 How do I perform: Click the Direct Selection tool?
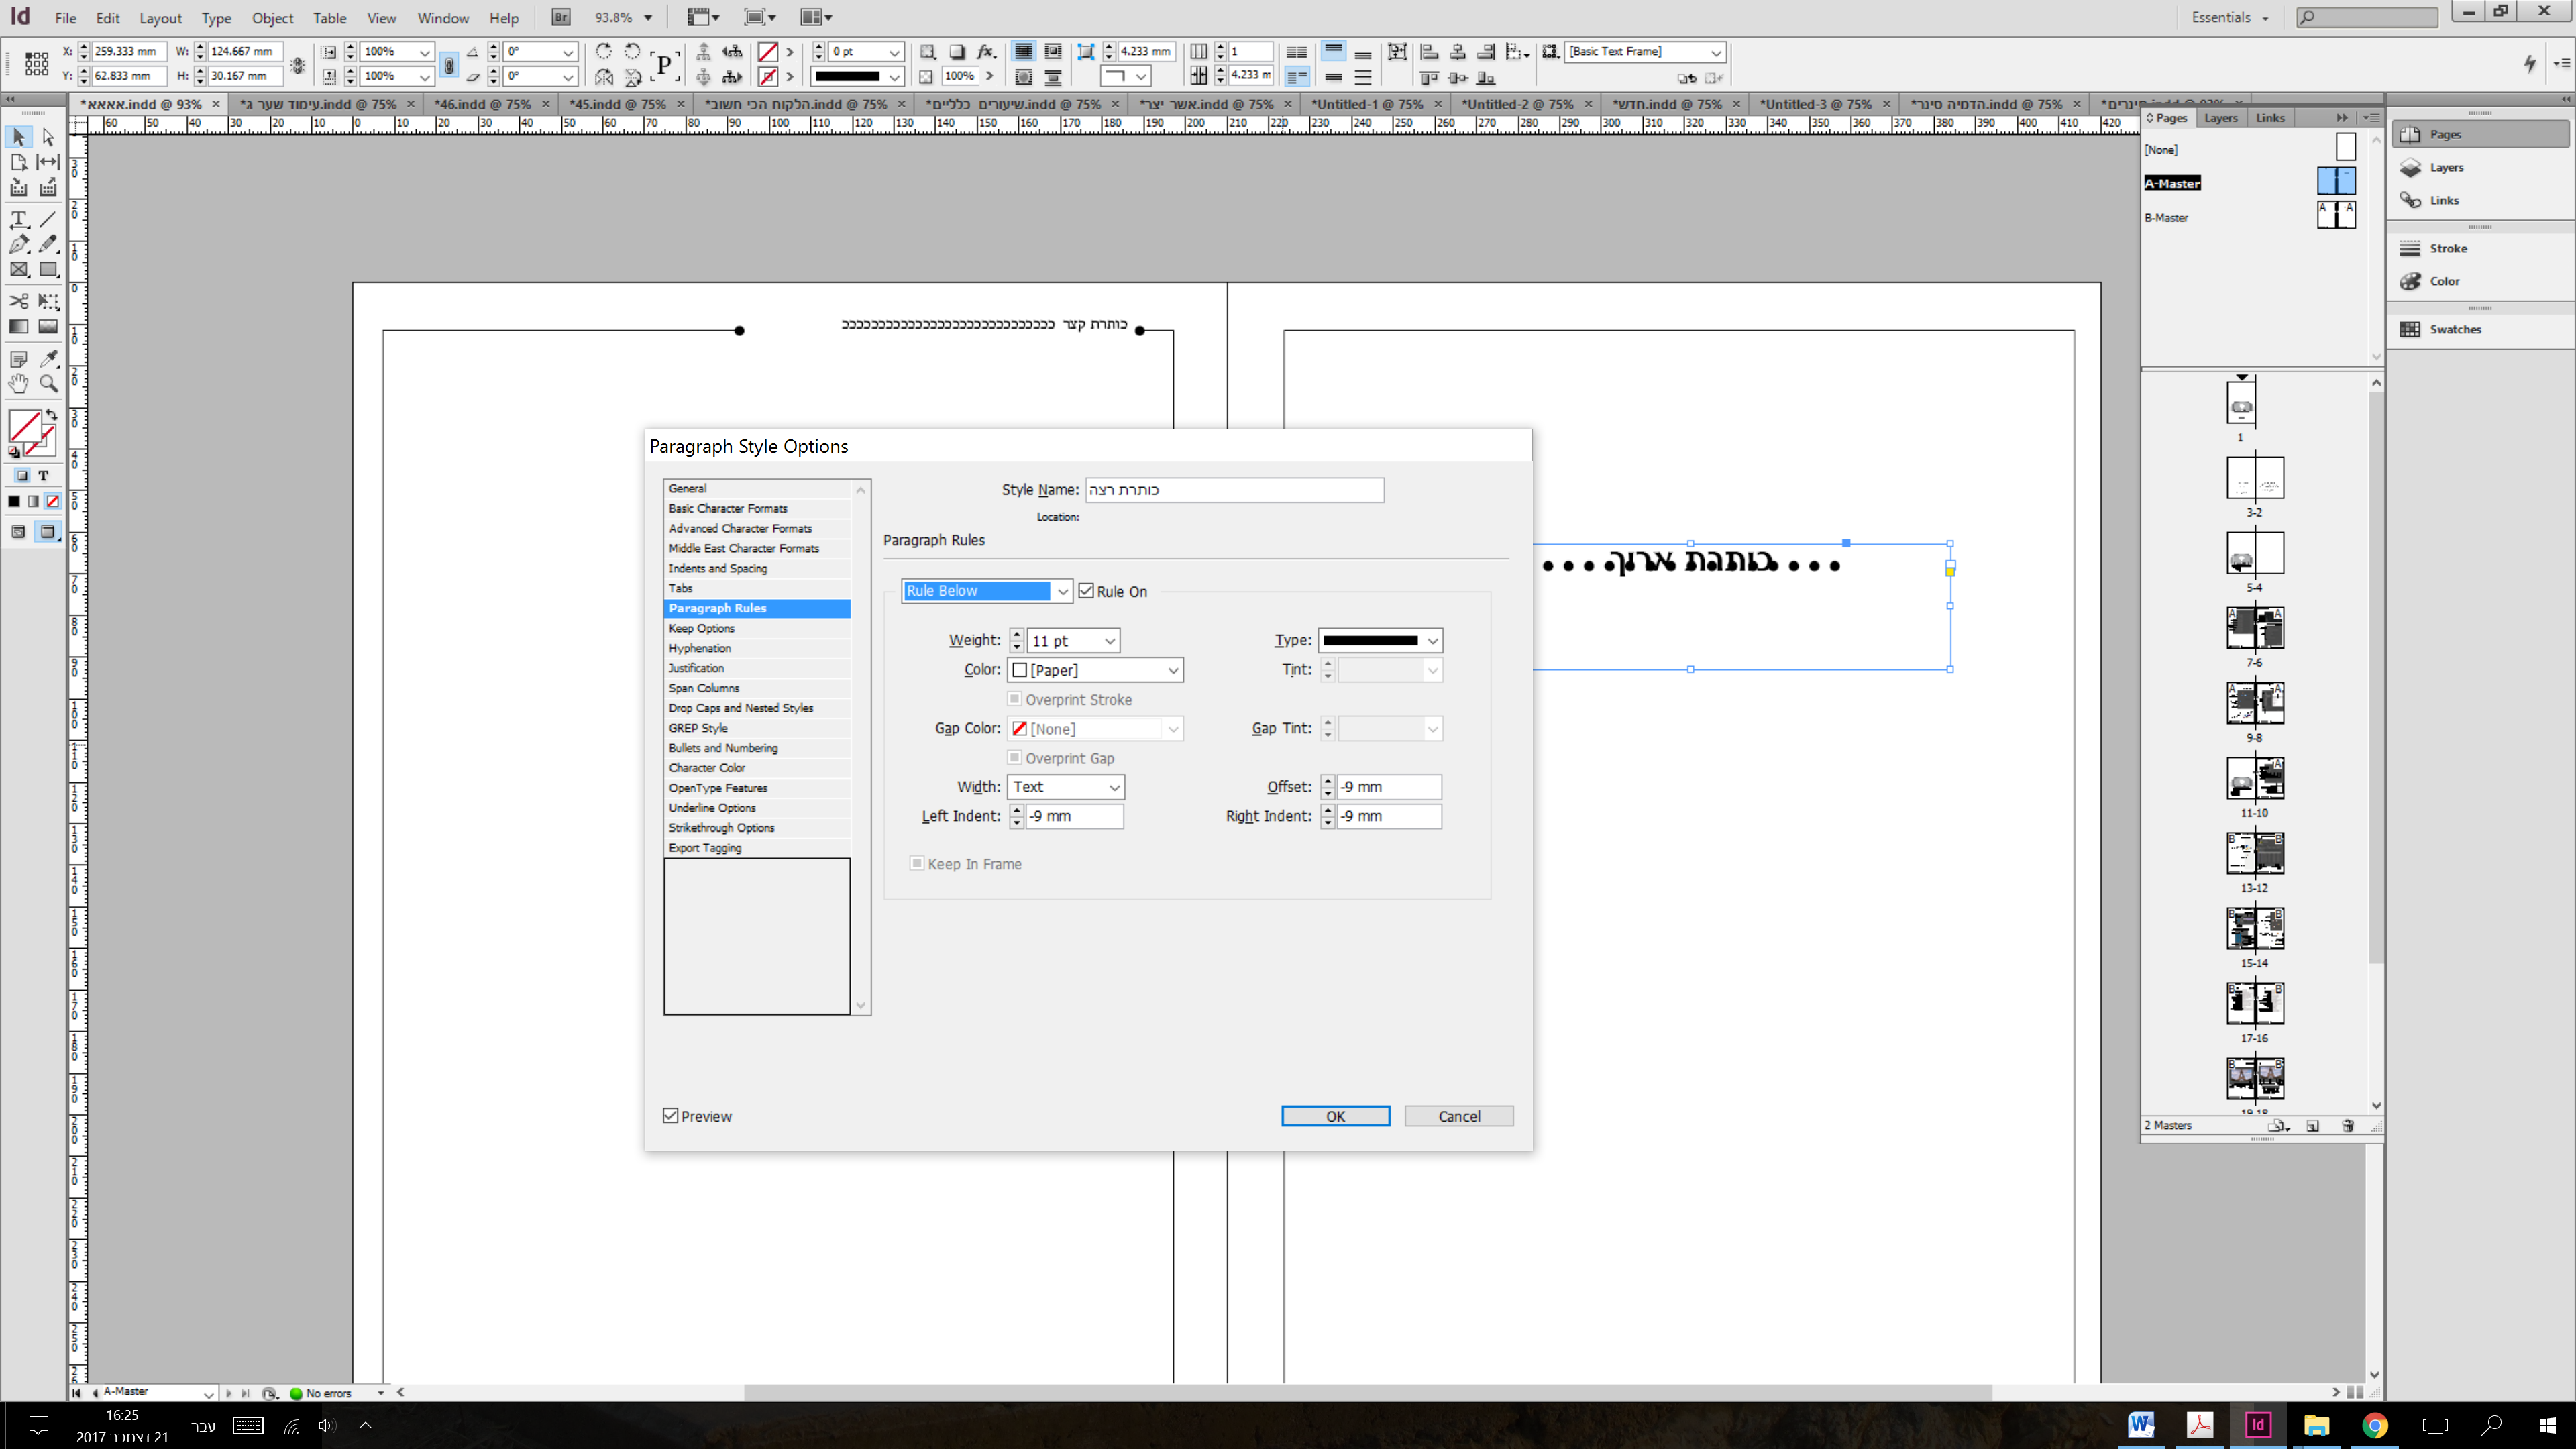pos(48,137)
